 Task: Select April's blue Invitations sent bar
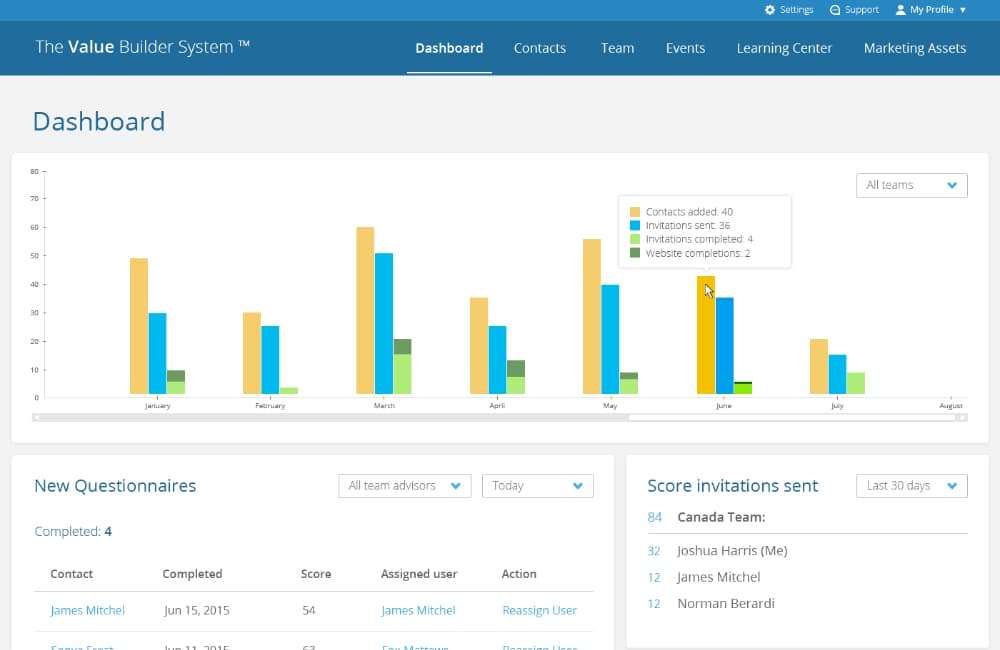[497, 360]
